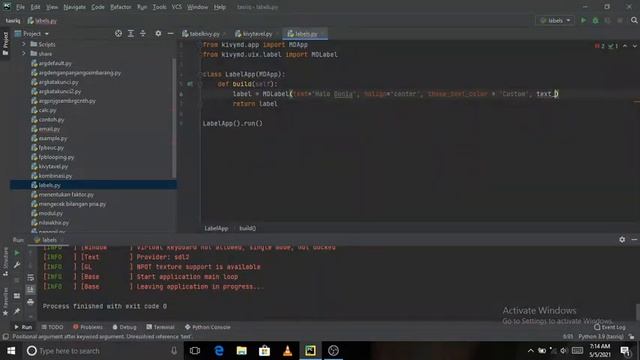Image resolution: width=640 pixels, height=360 pixels.
Task: Open the Refactor menu
Action: click(x=121, y=7)
